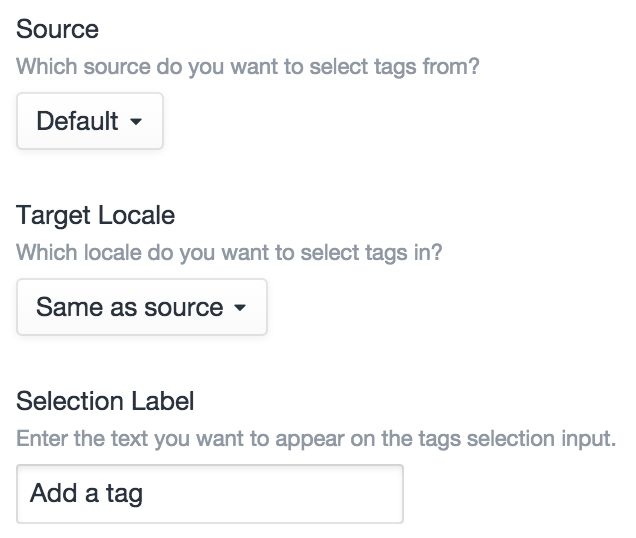
Task: Click the caret arrow beside "Same as source"
Action: [x=239, y=308]
